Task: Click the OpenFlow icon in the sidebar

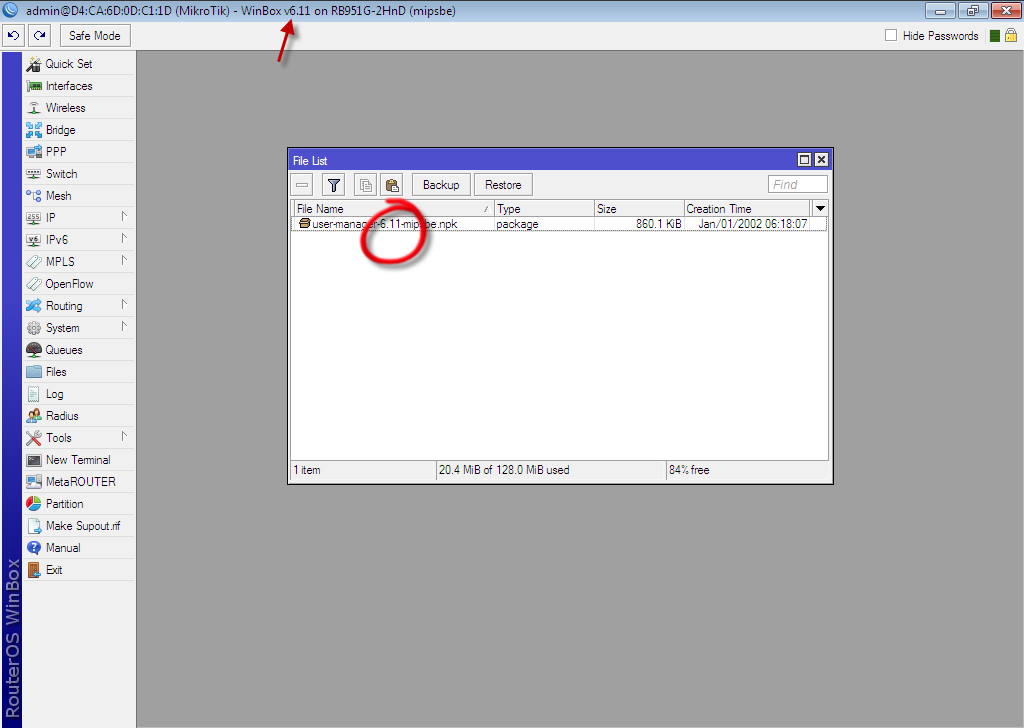Action: click(33, 284)
